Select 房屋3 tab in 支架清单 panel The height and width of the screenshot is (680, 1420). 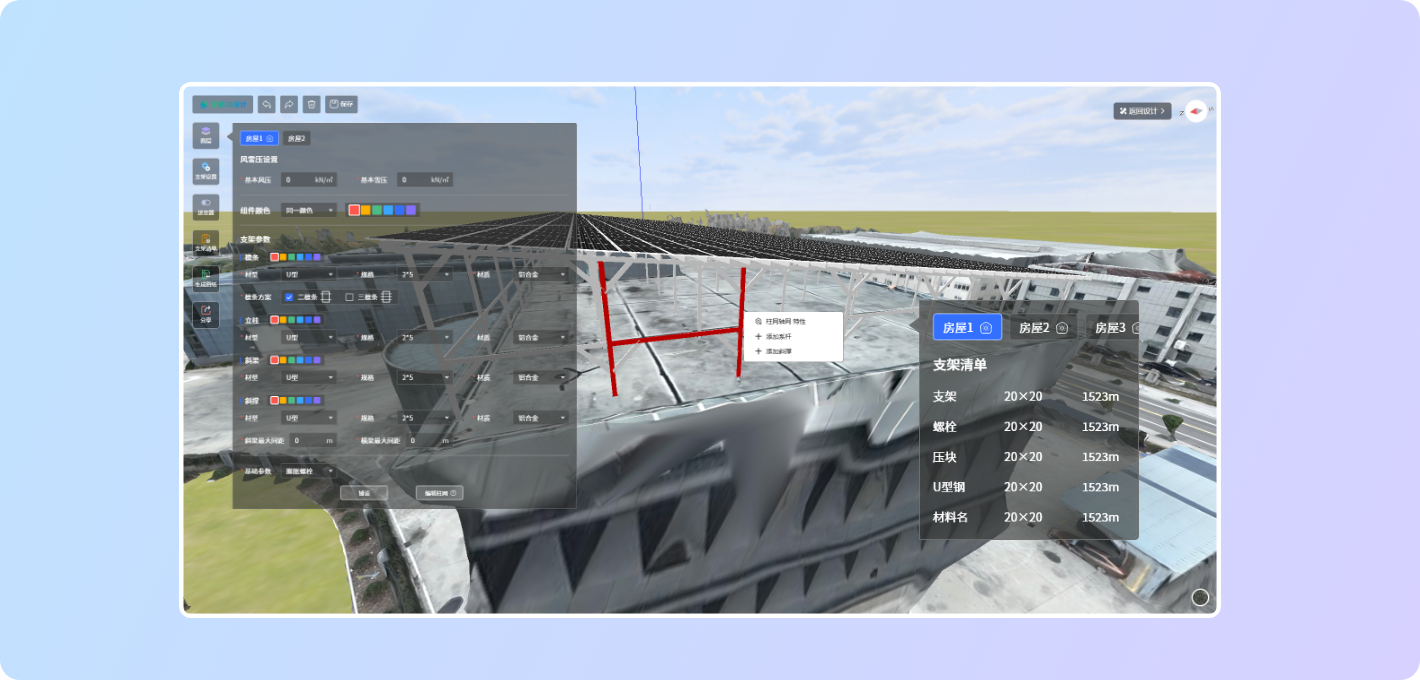1110,328
